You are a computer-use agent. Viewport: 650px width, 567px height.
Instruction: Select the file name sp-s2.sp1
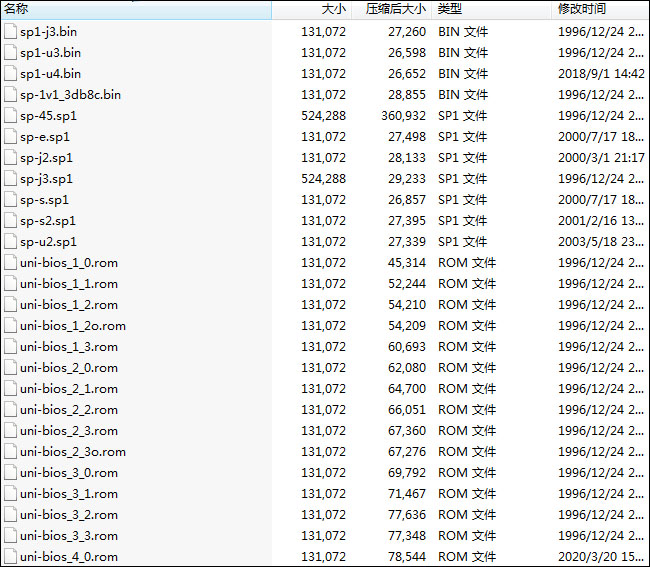pyautogui.click(x=48, y=221)
